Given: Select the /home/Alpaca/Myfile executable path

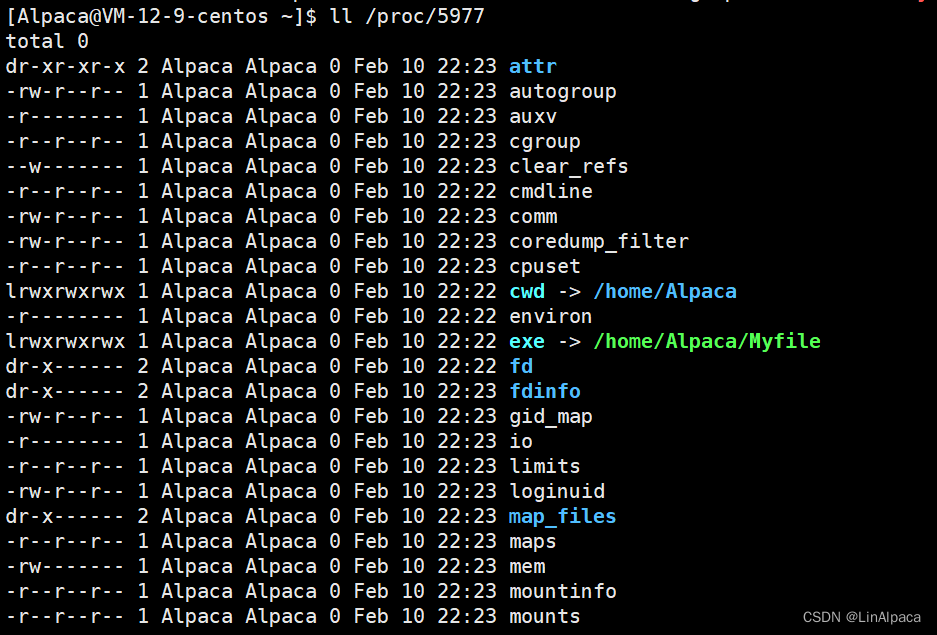Looking at the screenshot, I should (x=706, y=342).
